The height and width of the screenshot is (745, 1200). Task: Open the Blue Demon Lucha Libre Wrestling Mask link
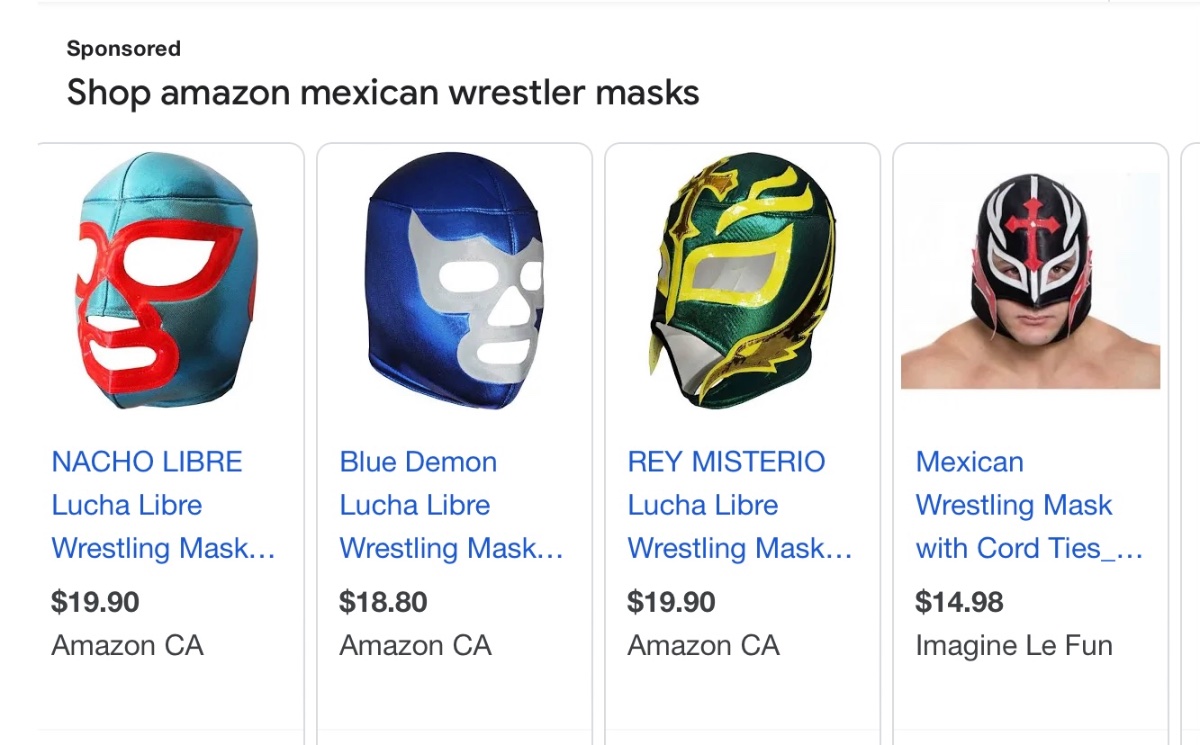(x=451, y=505)
